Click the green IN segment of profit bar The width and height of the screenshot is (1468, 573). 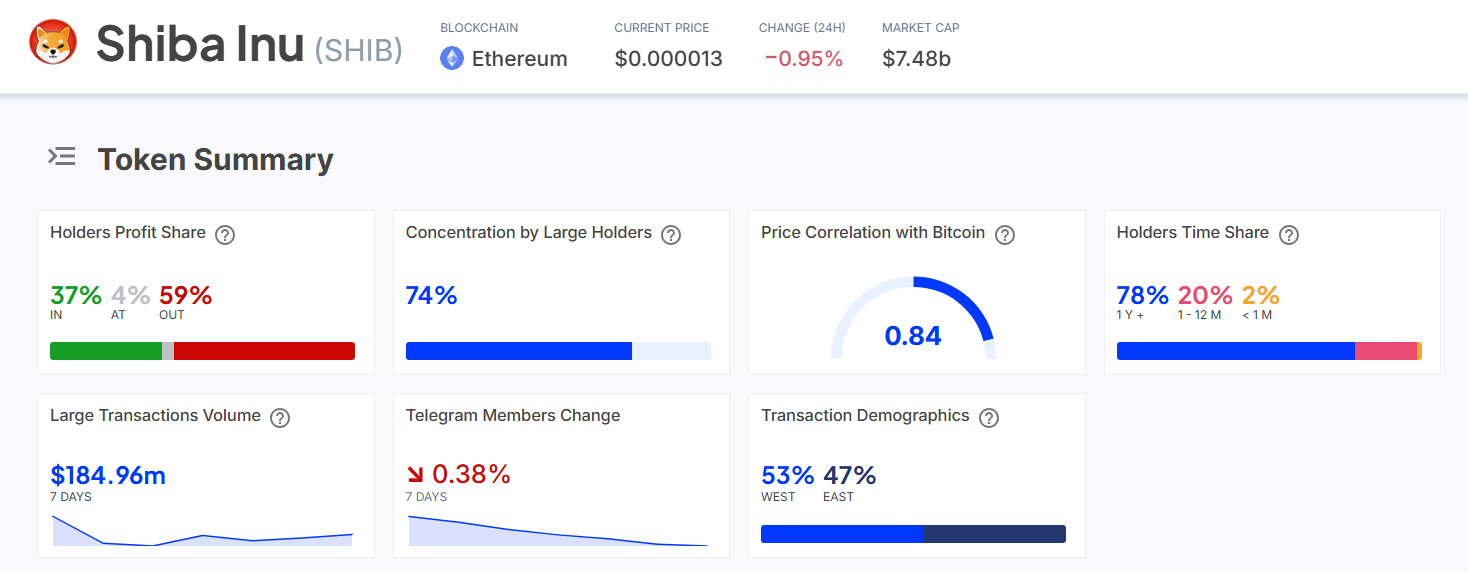pos(105,351)
